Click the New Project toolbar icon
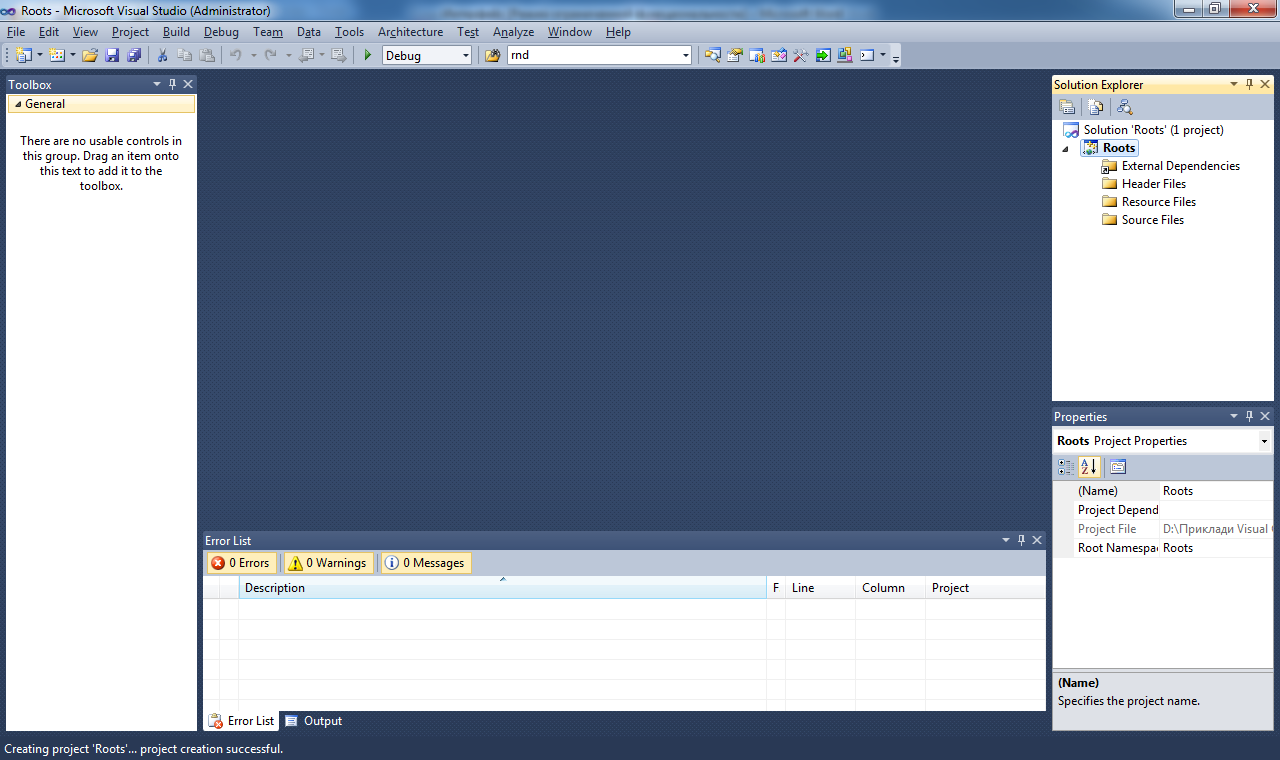Image resolution: width=1280 pixels, height=760 pixels. coord(24,55)
